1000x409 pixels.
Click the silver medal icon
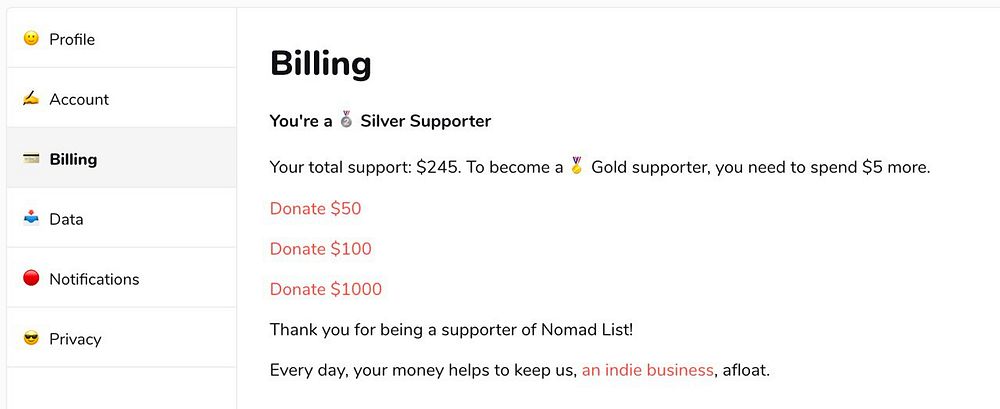[x=346, y=121]
